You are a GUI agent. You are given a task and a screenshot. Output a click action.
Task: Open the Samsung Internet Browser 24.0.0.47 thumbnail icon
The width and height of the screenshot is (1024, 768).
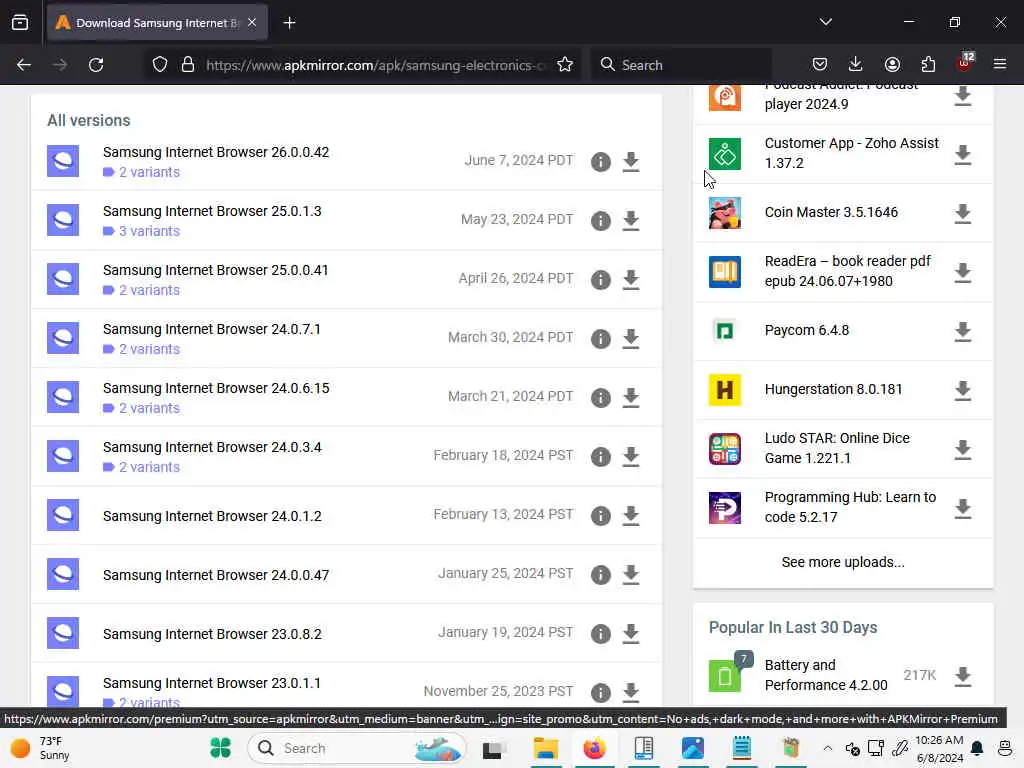pyautogui.click(x=63, y=574)
